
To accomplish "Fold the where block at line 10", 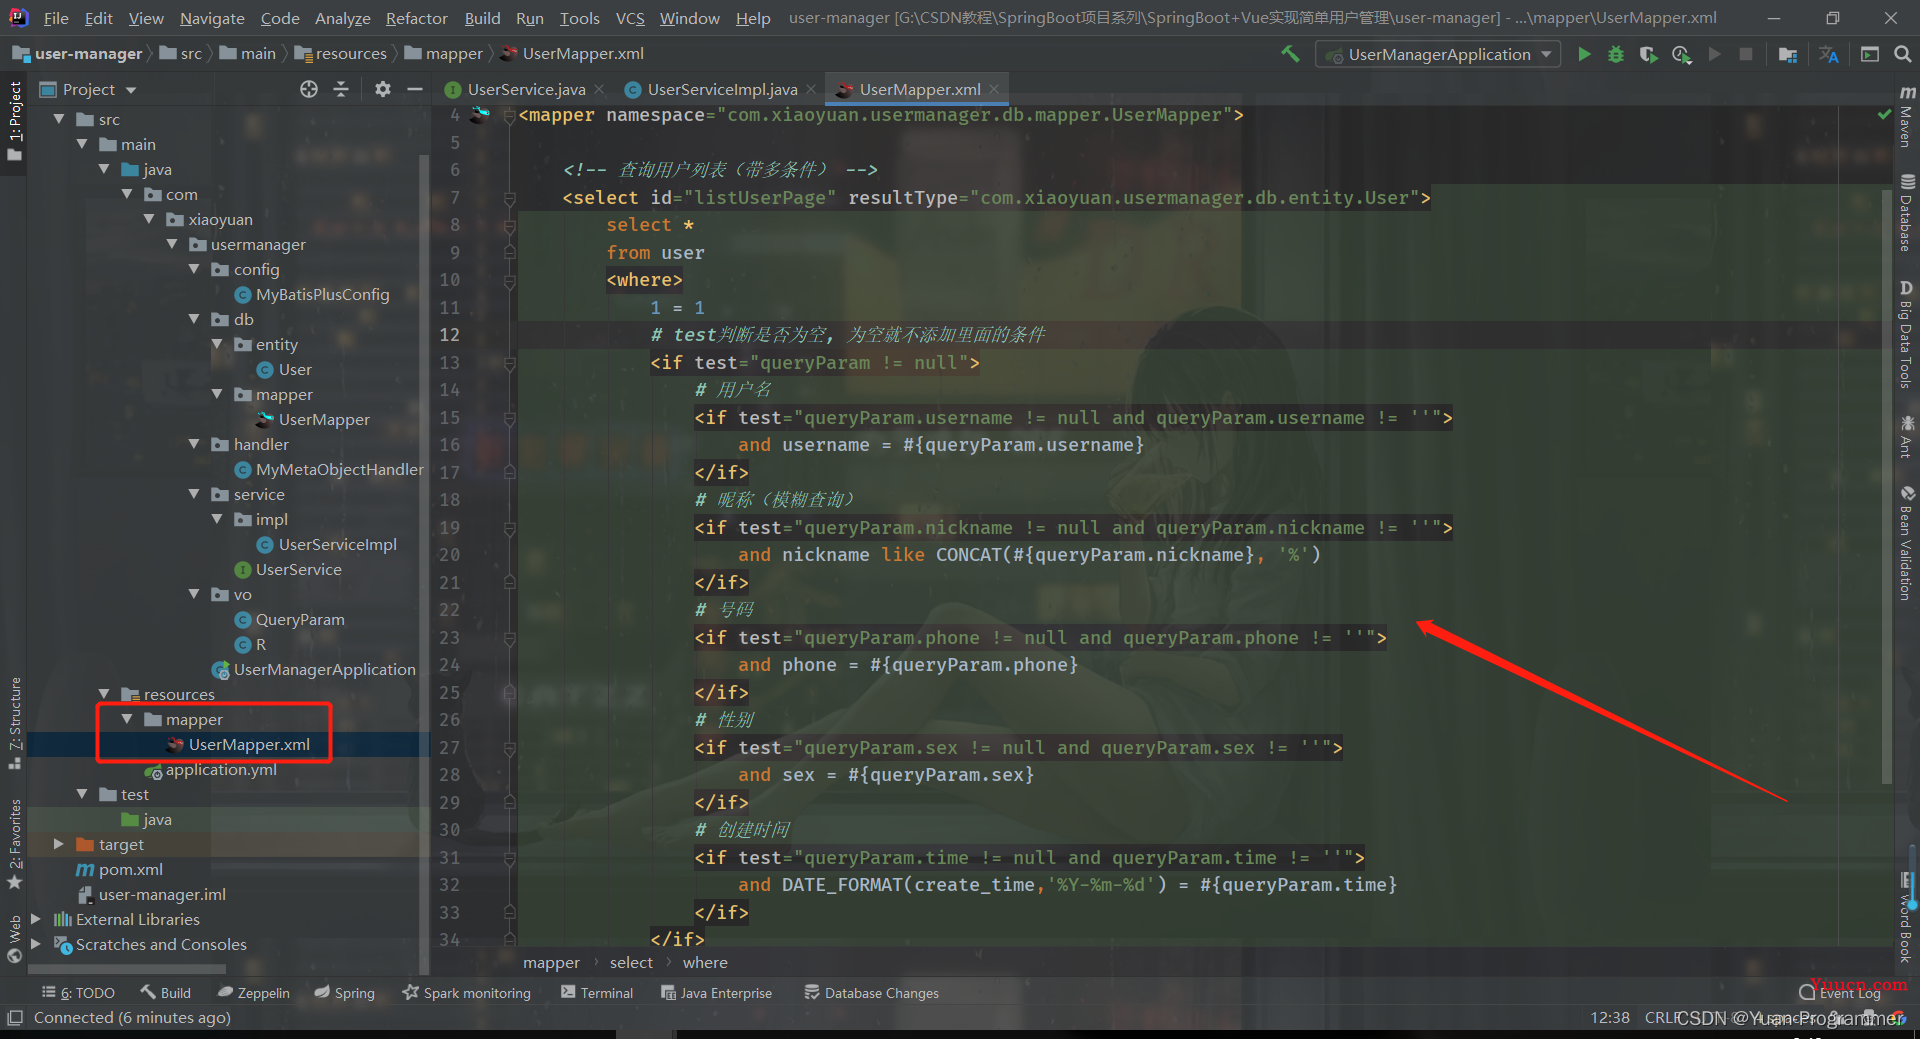I will pos(510,280).
